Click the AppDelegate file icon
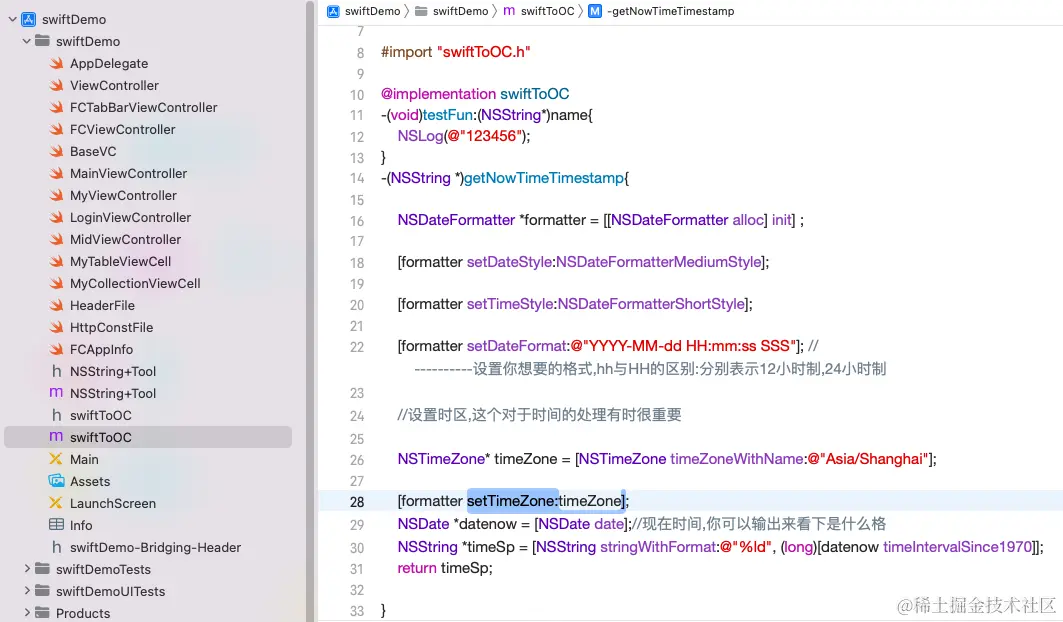Image resolution: width=1063 pixels, height=622 pixels. (x=58, y=63)
